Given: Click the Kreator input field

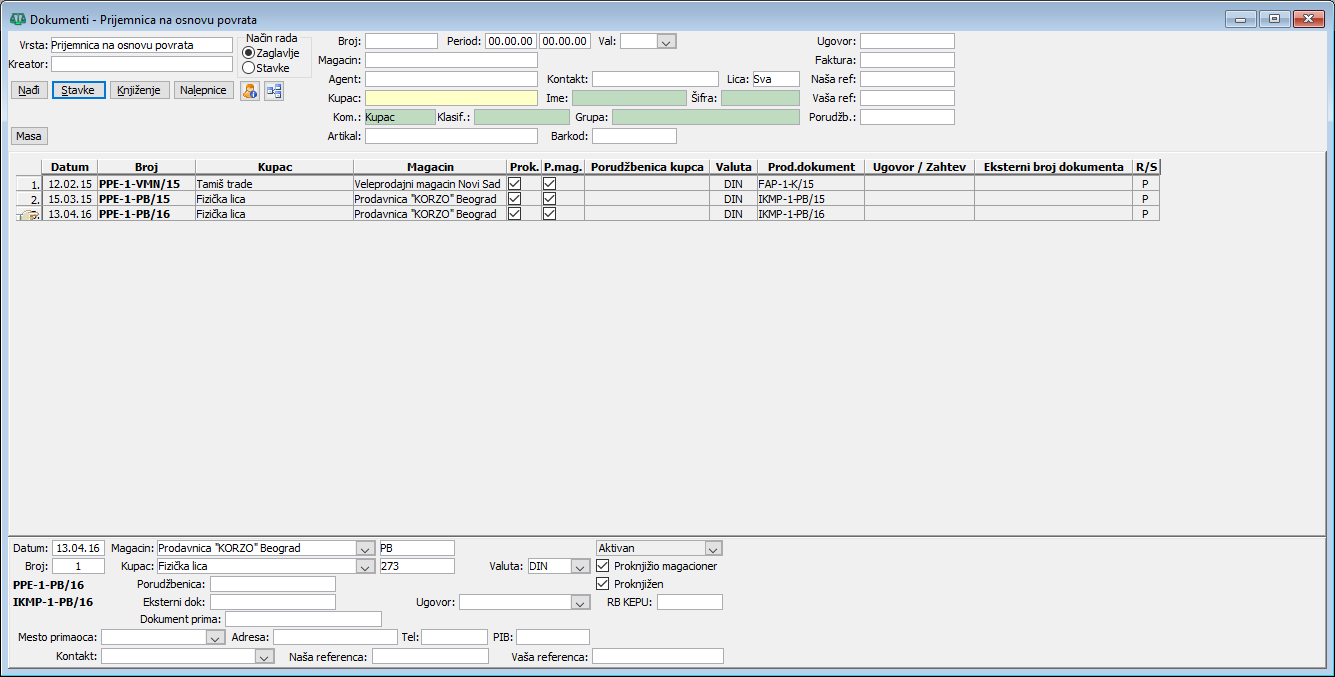Looking at the screenshot, I should (x=141, y=64).
